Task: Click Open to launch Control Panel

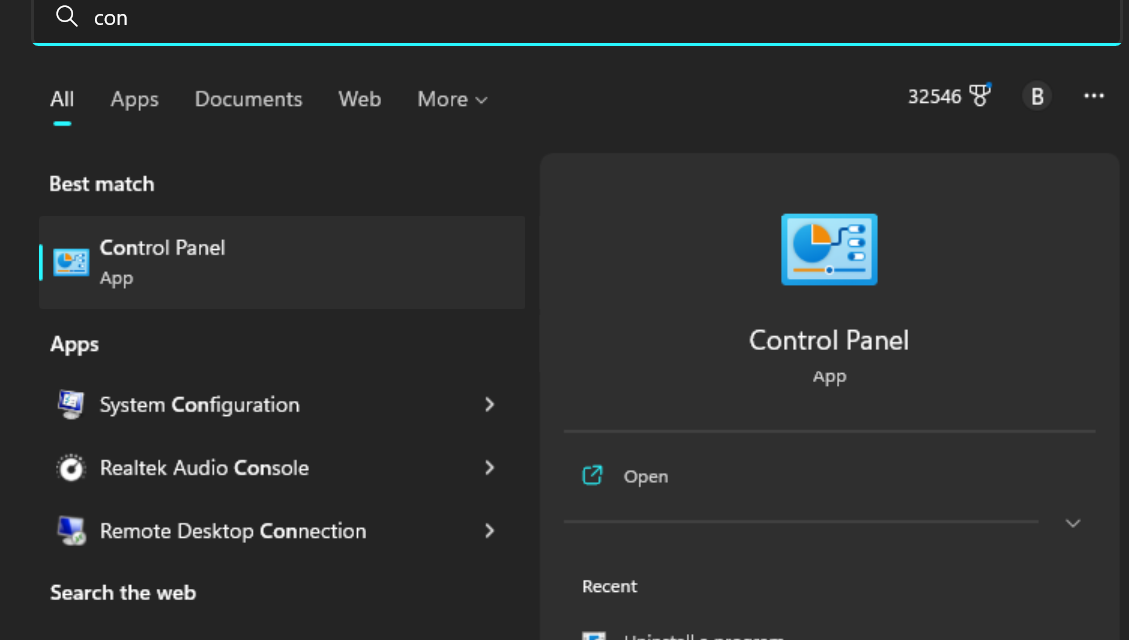Action: click(x=645, y=477)
